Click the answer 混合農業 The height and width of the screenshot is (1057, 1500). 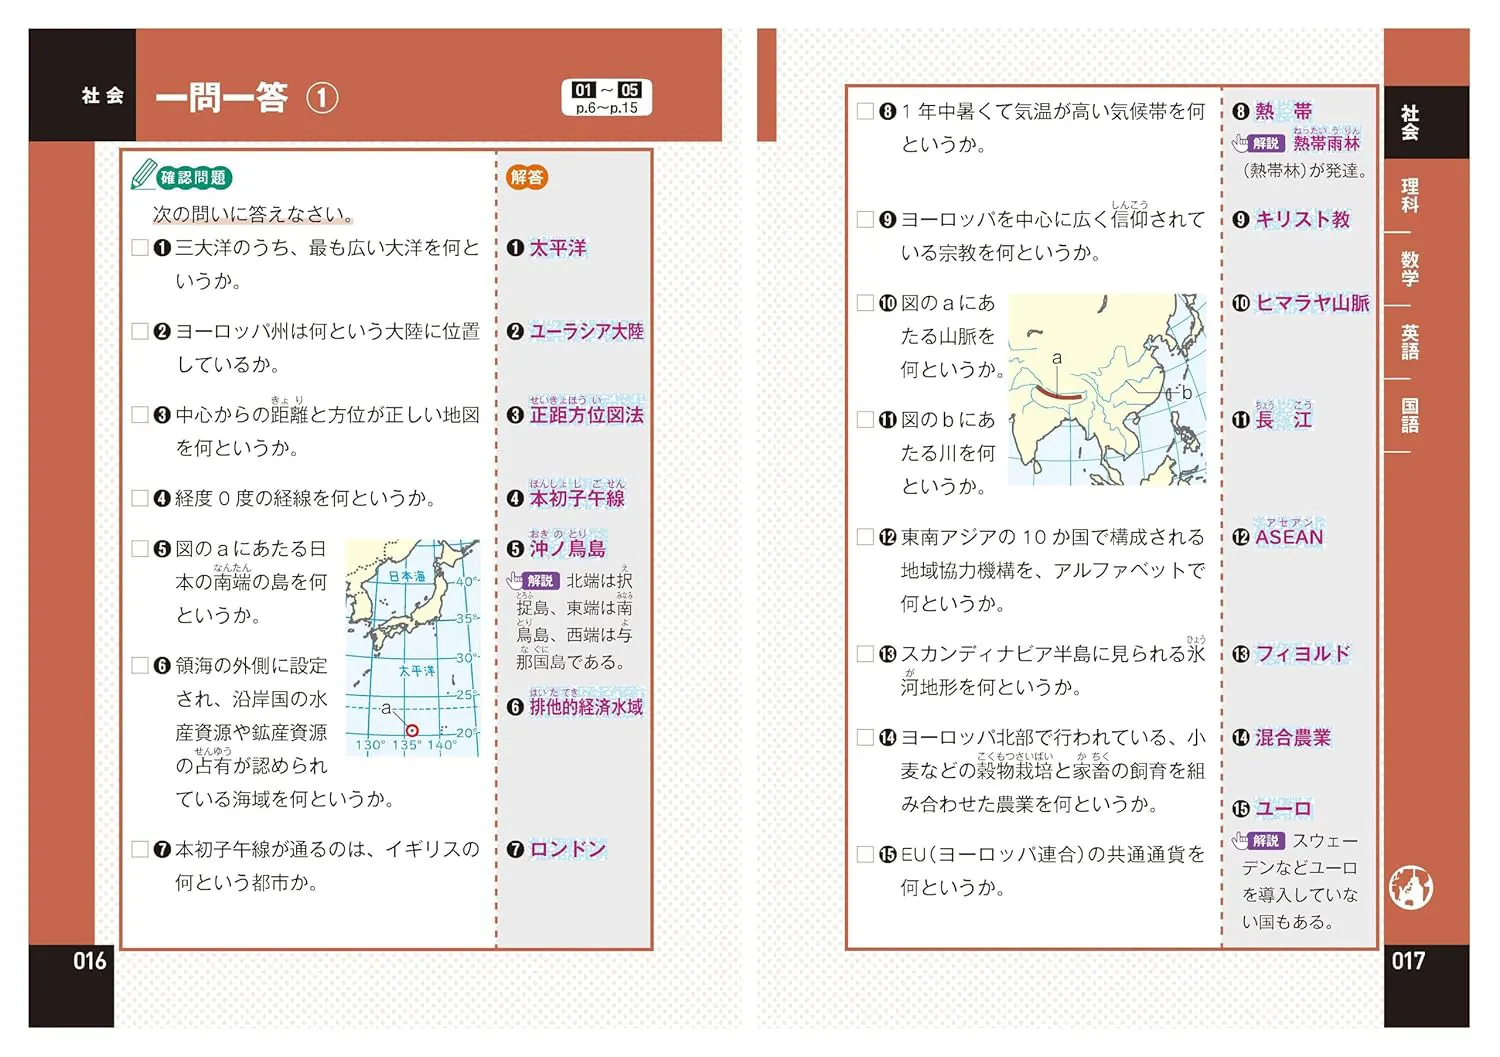(x=1293, y=737)
